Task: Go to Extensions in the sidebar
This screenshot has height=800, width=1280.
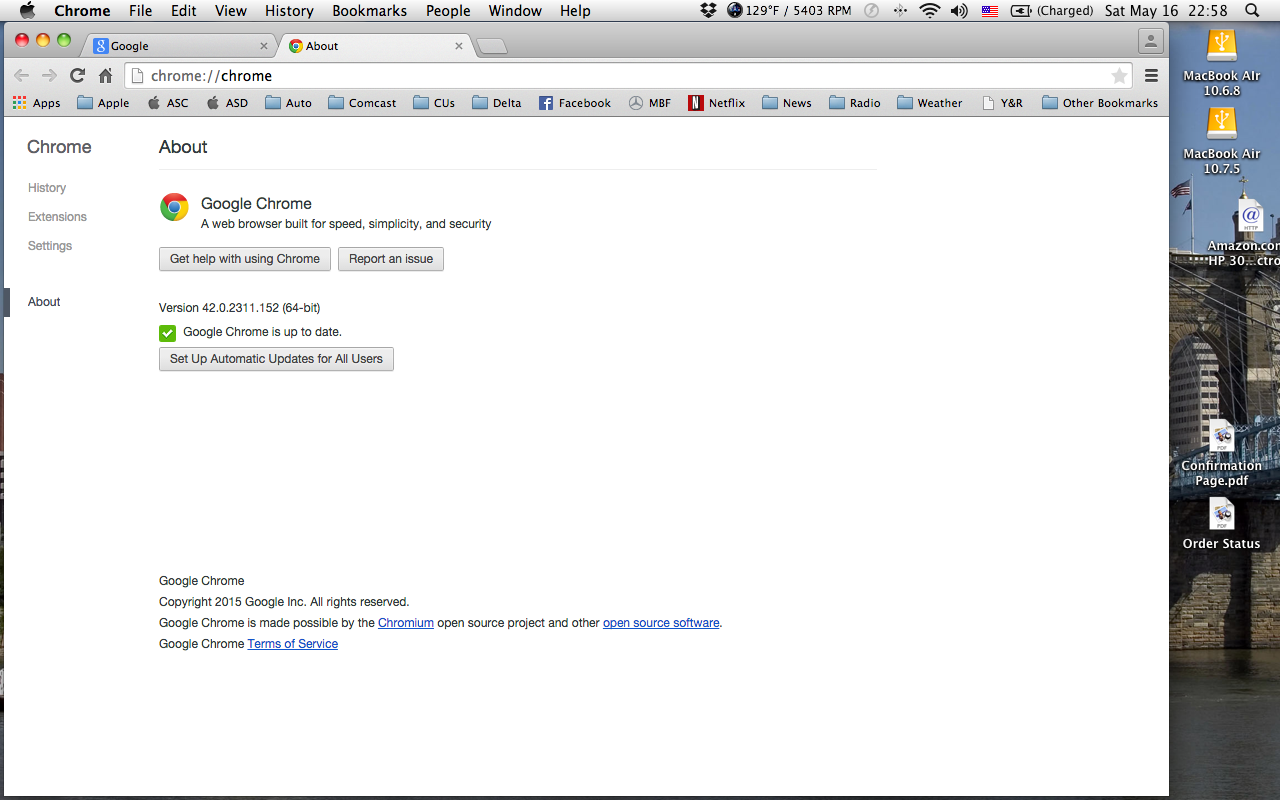Action: (x=57, y=217)
